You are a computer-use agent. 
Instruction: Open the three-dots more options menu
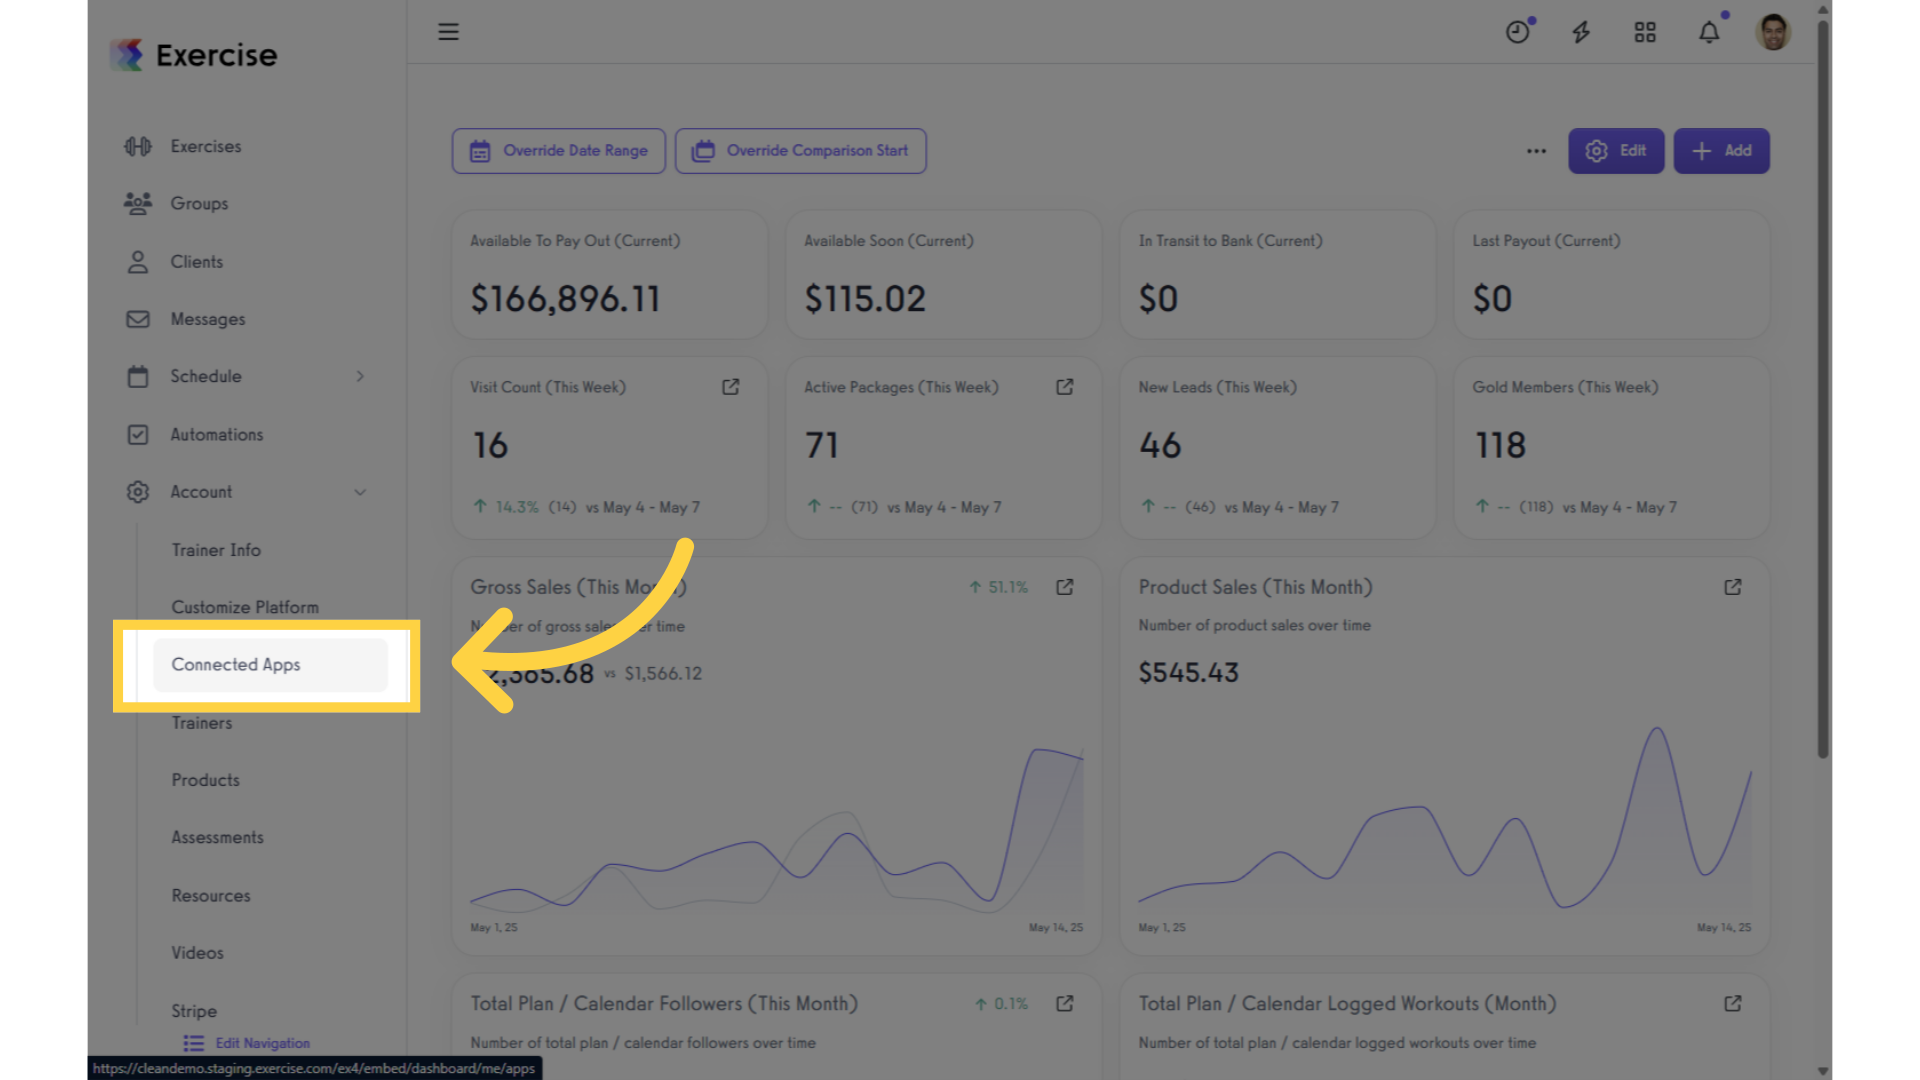point(1536,151)
